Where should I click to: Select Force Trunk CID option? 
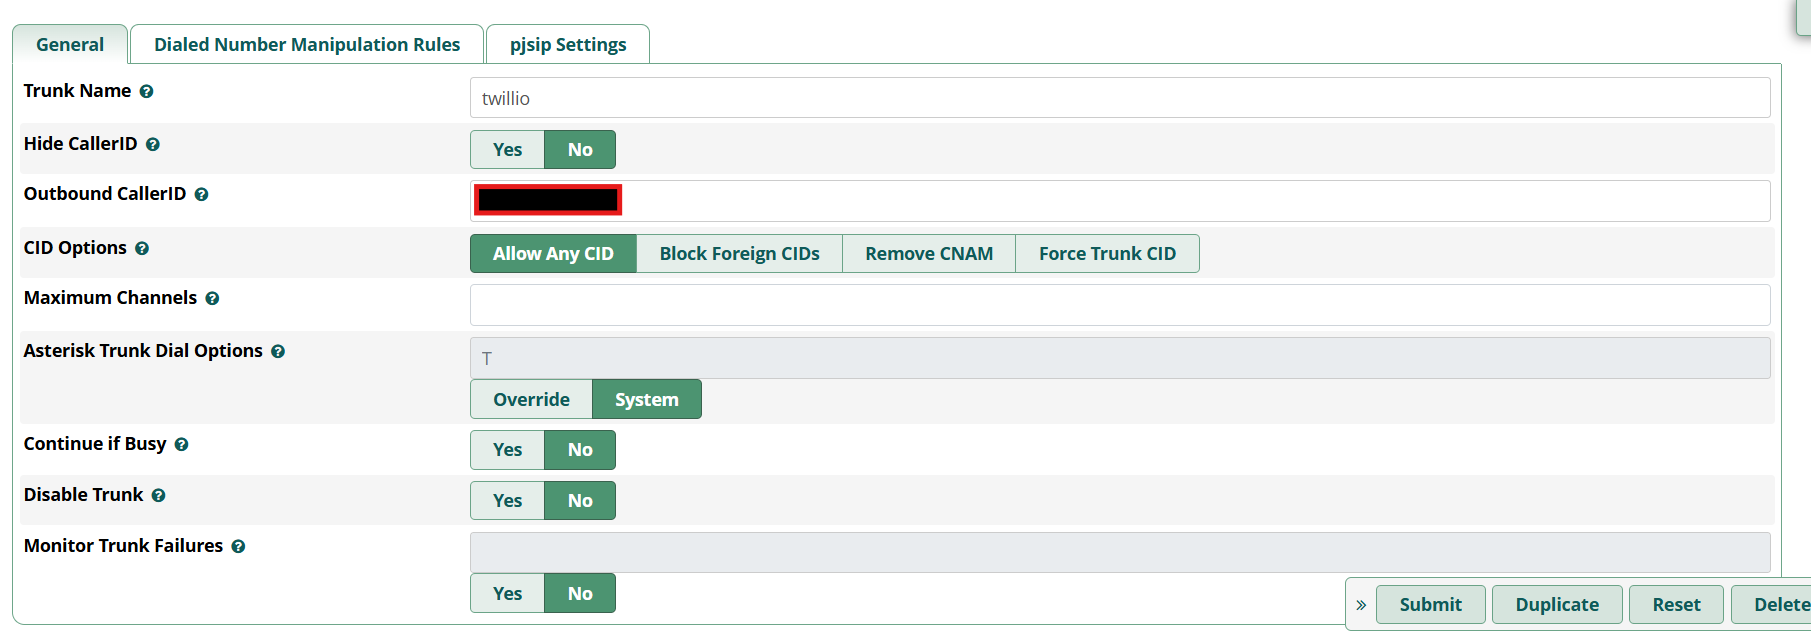1107,254
